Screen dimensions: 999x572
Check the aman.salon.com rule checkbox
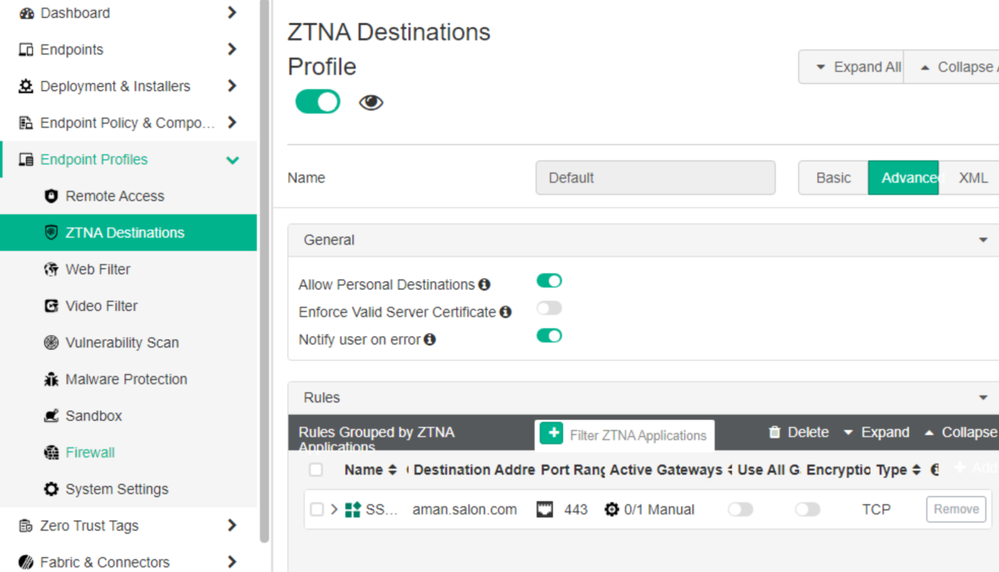(317, 510)
